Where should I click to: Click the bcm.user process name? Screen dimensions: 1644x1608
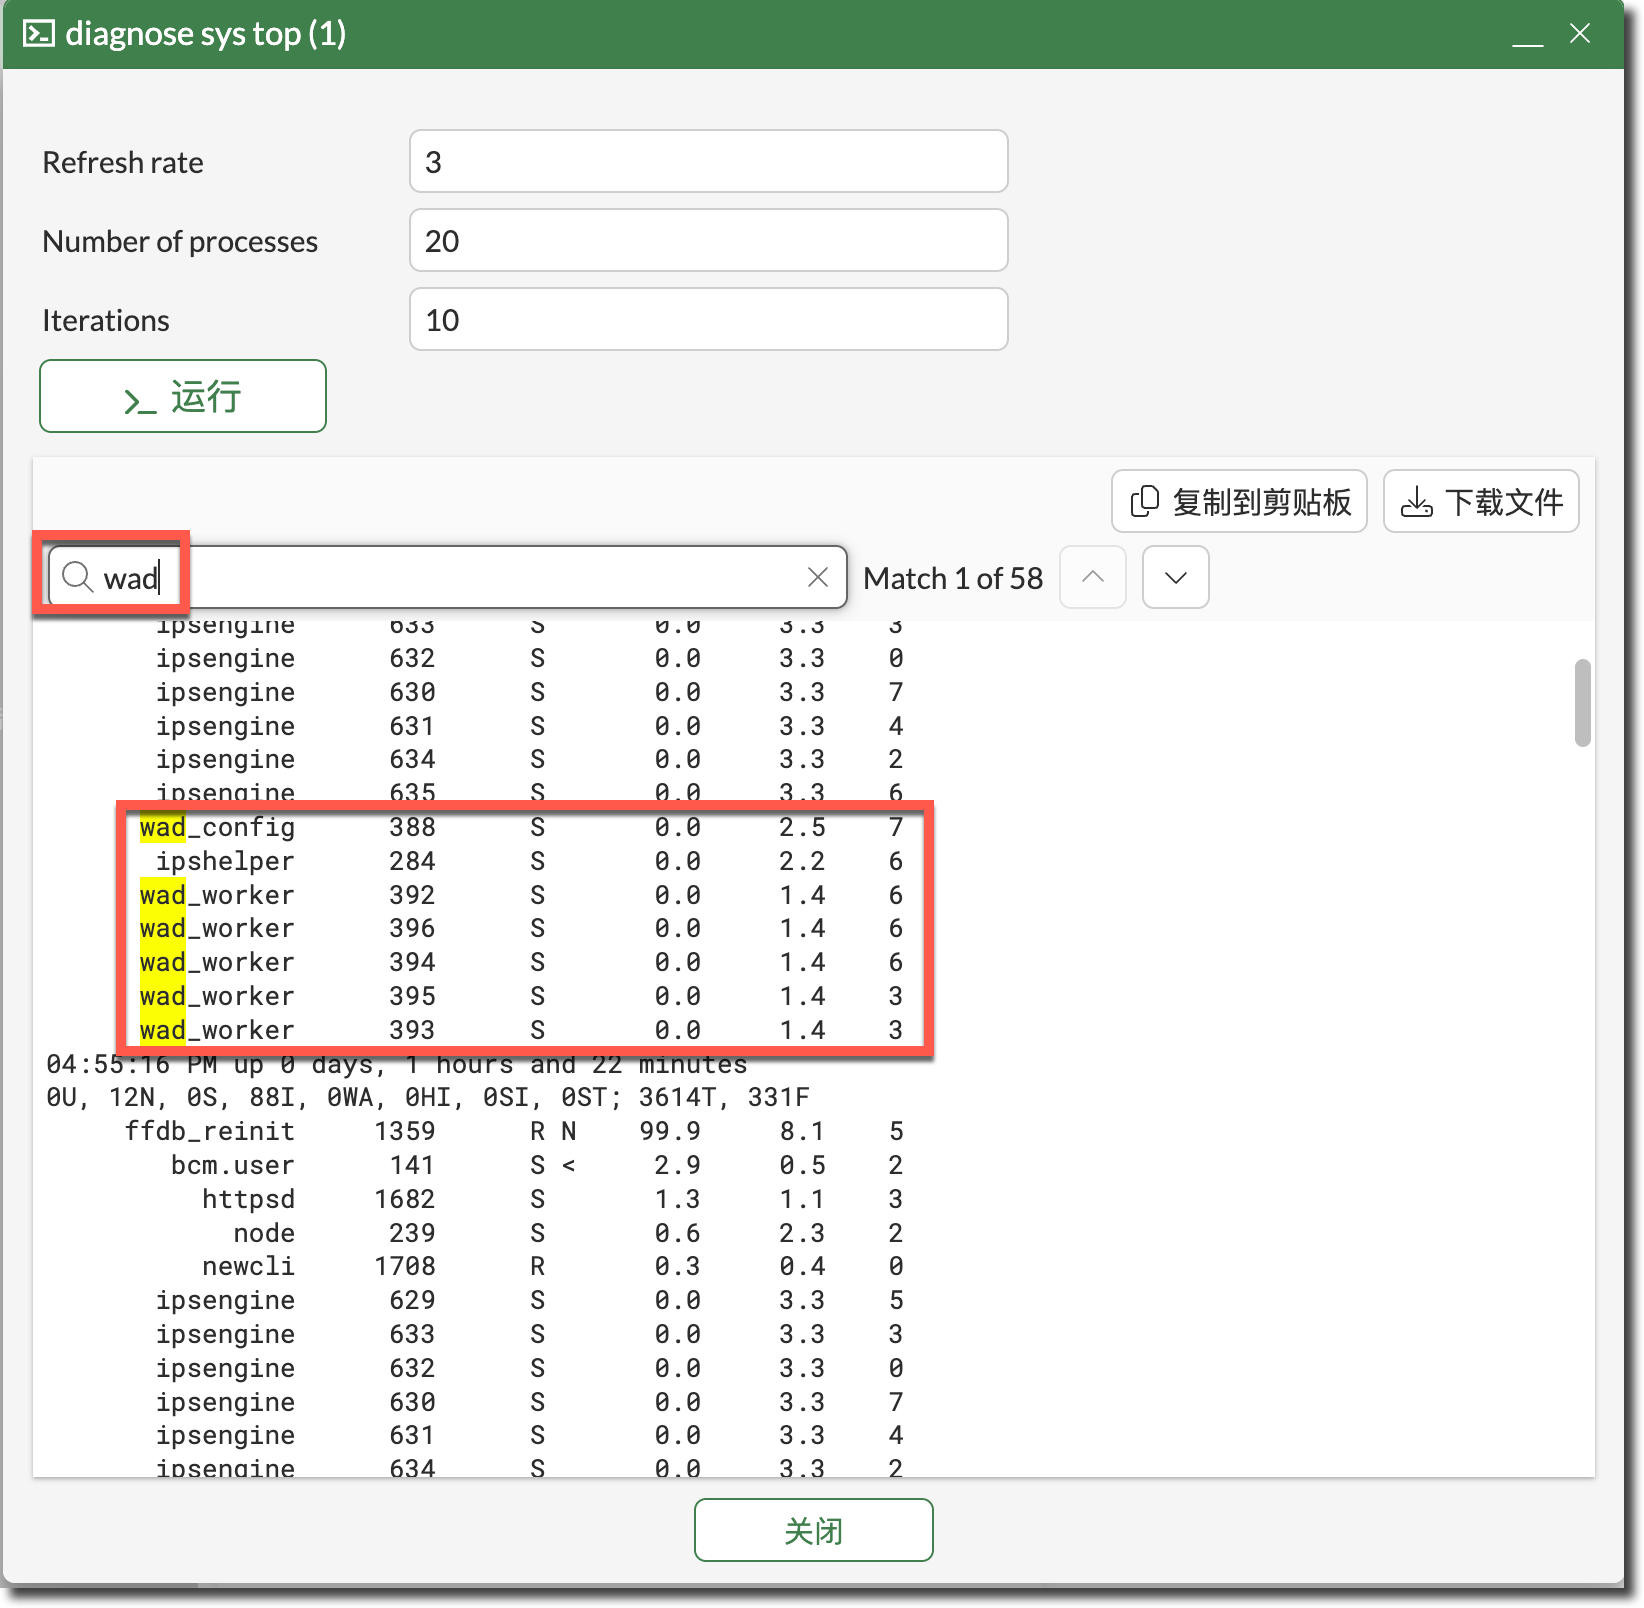pos(233,1165)
